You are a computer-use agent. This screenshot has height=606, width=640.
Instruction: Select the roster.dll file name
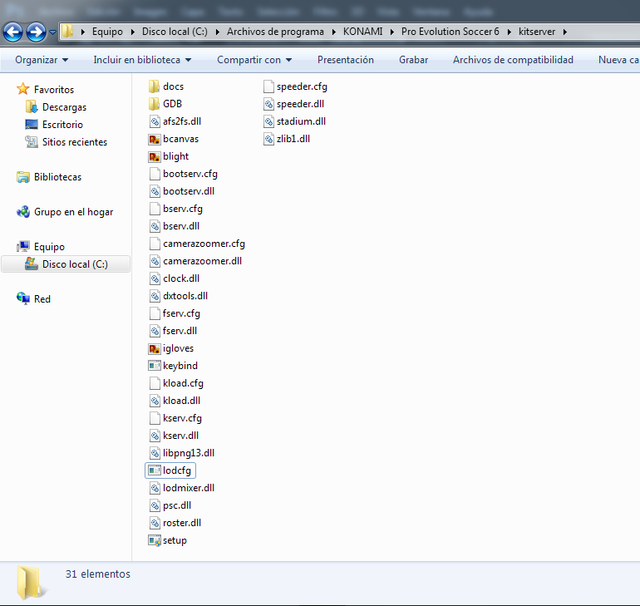click(182, 523)
